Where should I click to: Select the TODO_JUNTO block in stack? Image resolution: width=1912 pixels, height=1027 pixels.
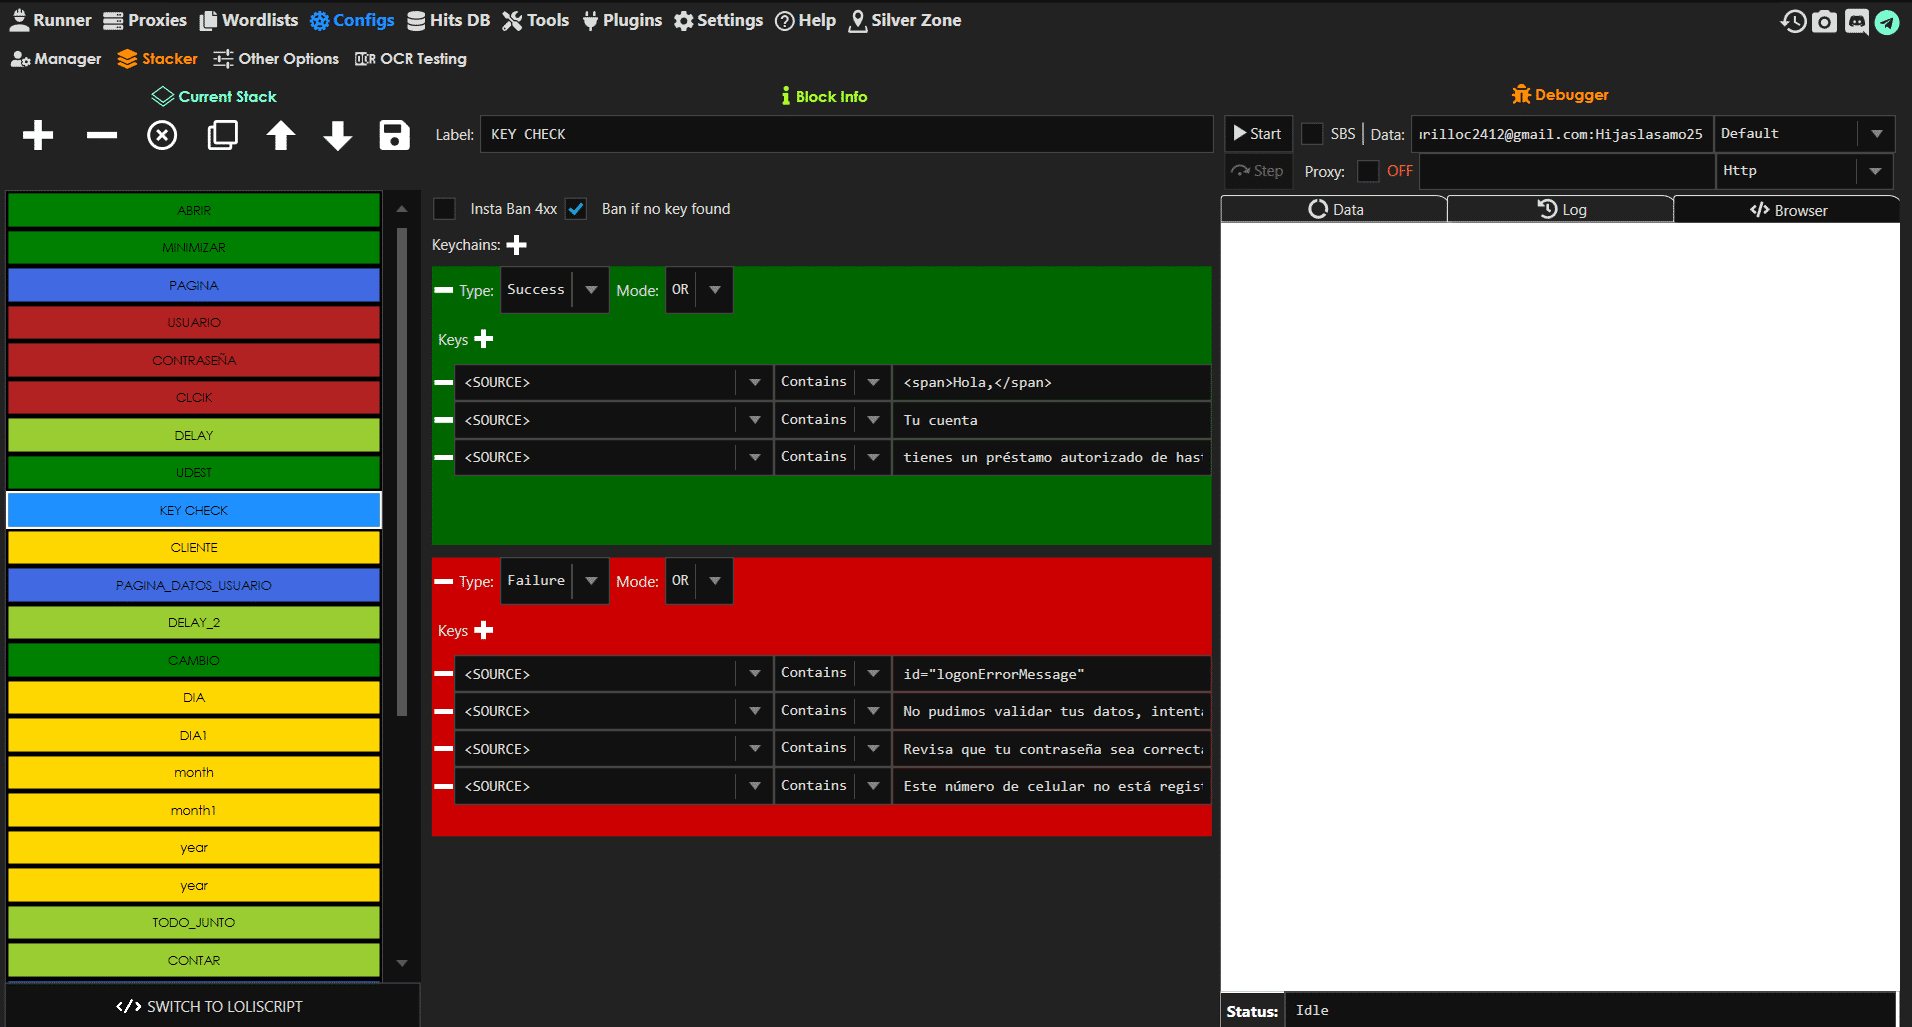(x=194, y=922)
